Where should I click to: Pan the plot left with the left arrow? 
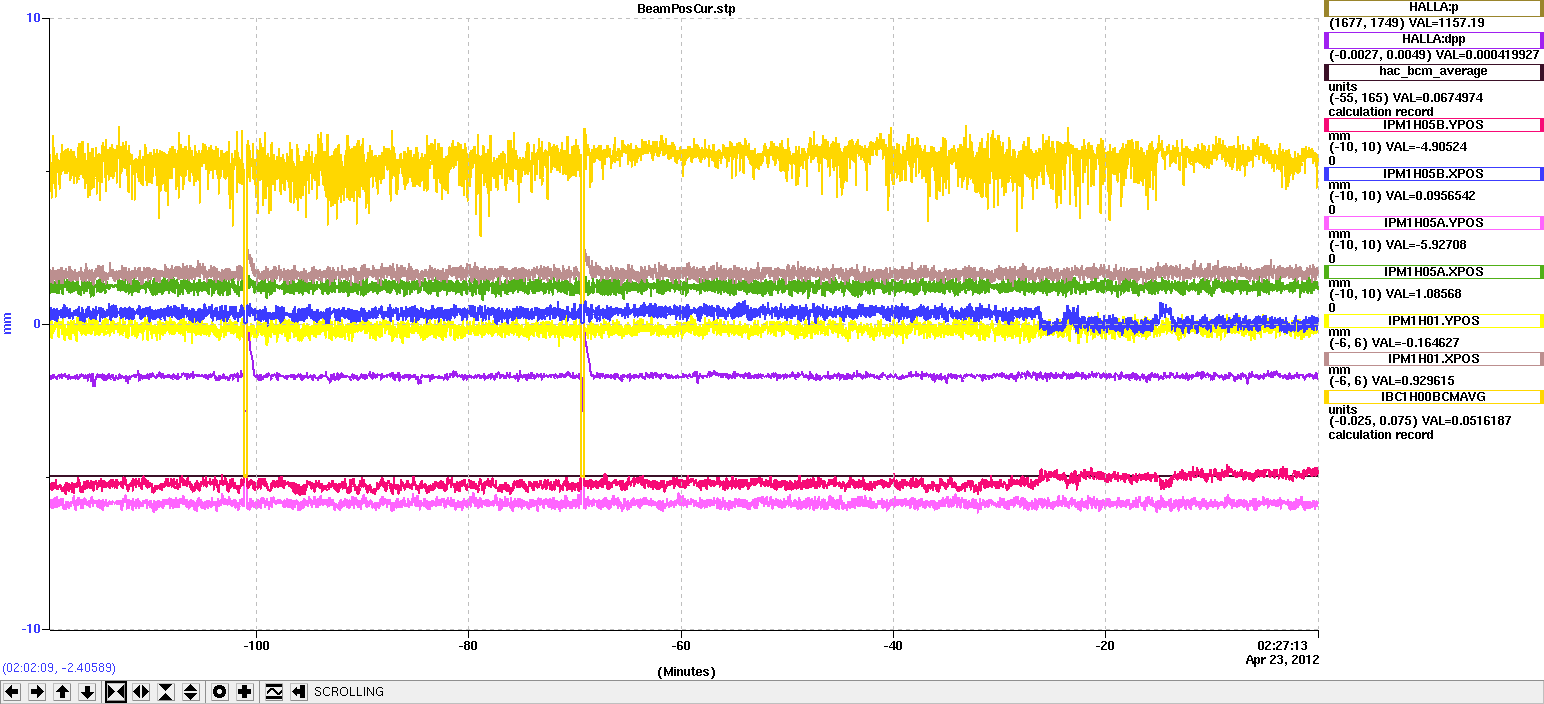[x=12, y=692]
